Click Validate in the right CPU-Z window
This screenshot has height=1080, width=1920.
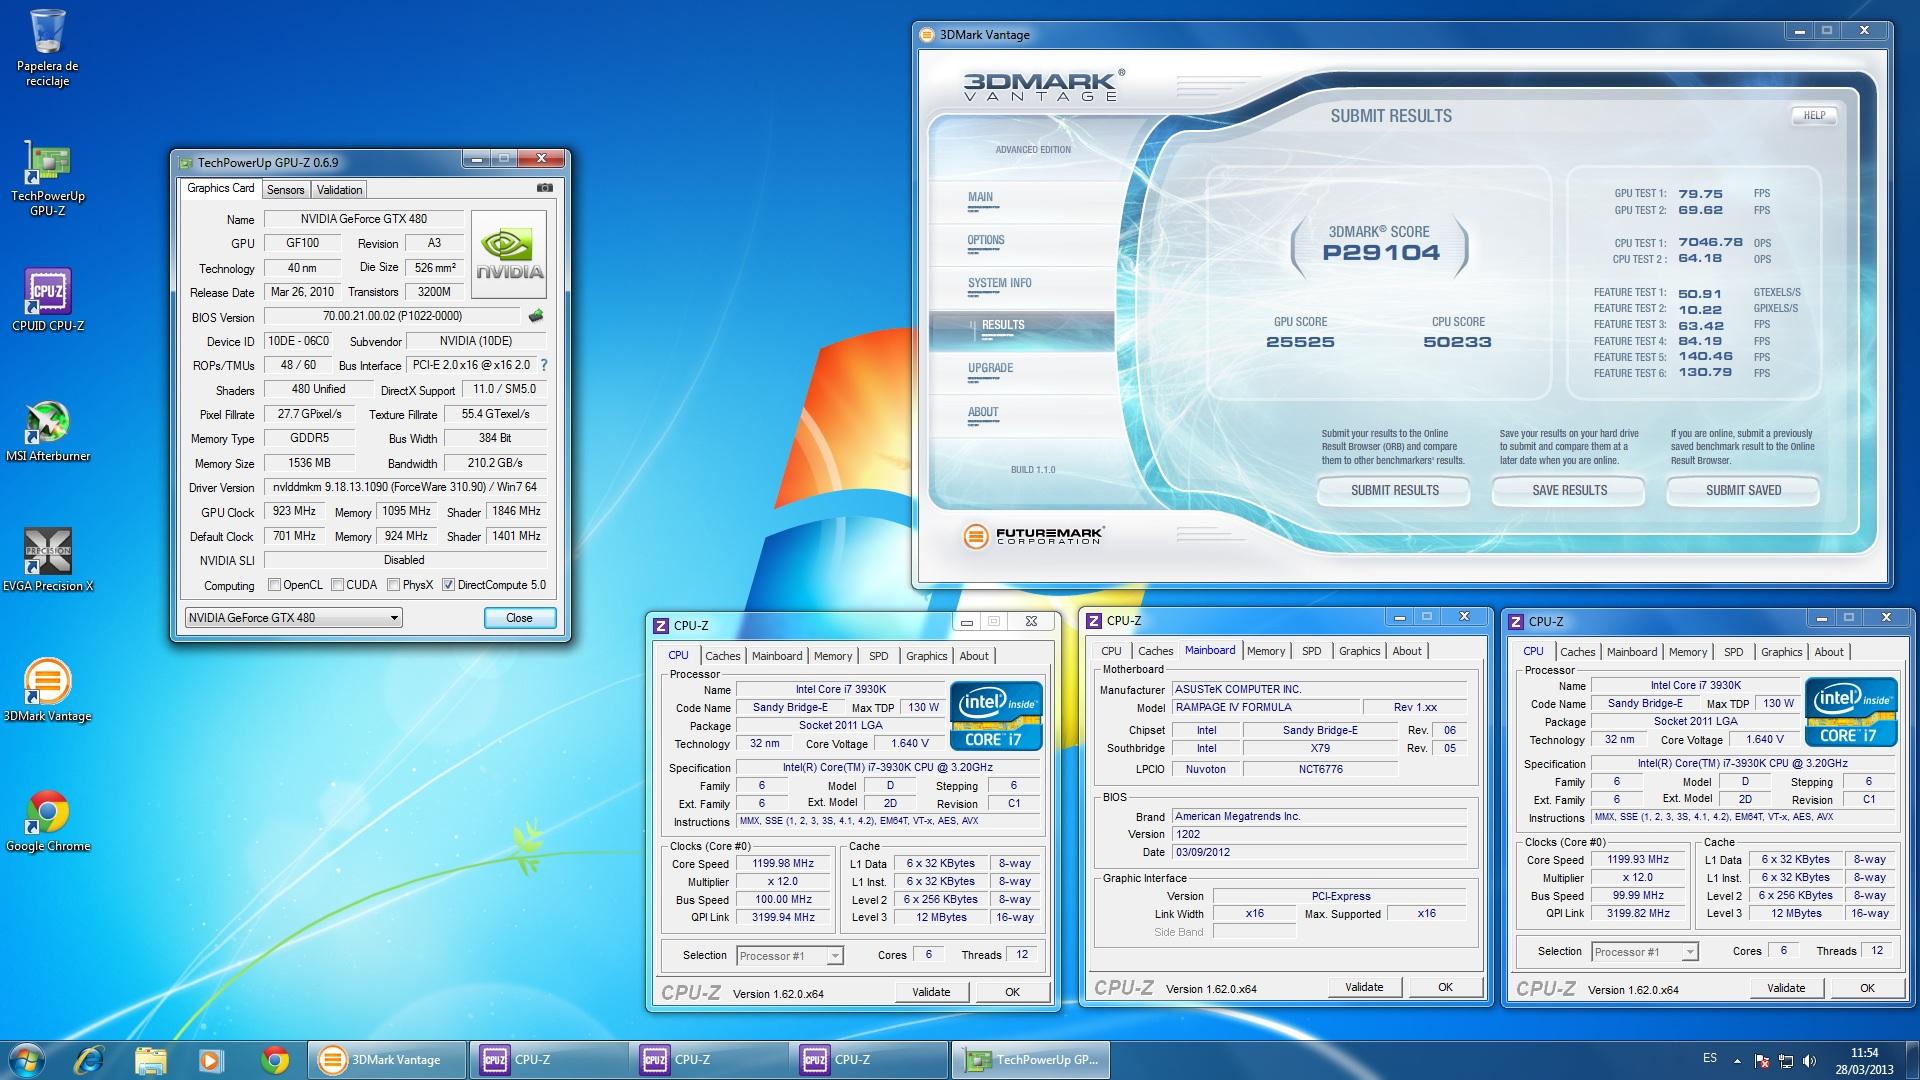point(1786,988)
